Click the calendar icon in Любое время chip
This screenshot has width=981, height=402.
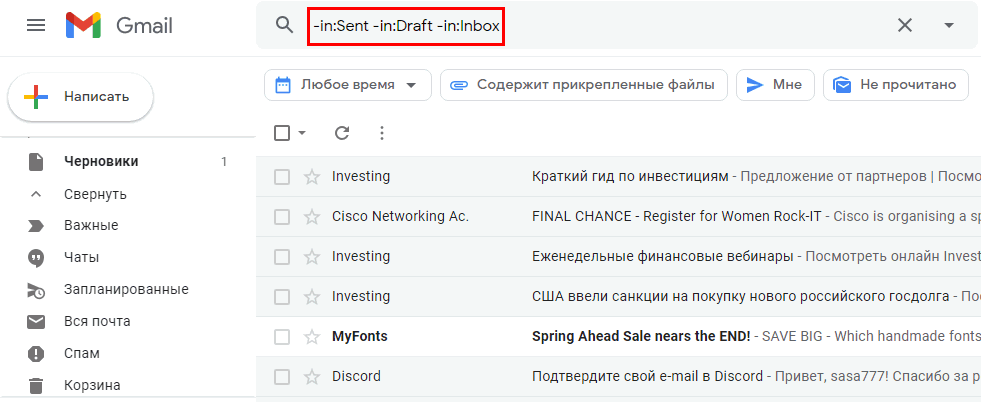tap(283, 85)
